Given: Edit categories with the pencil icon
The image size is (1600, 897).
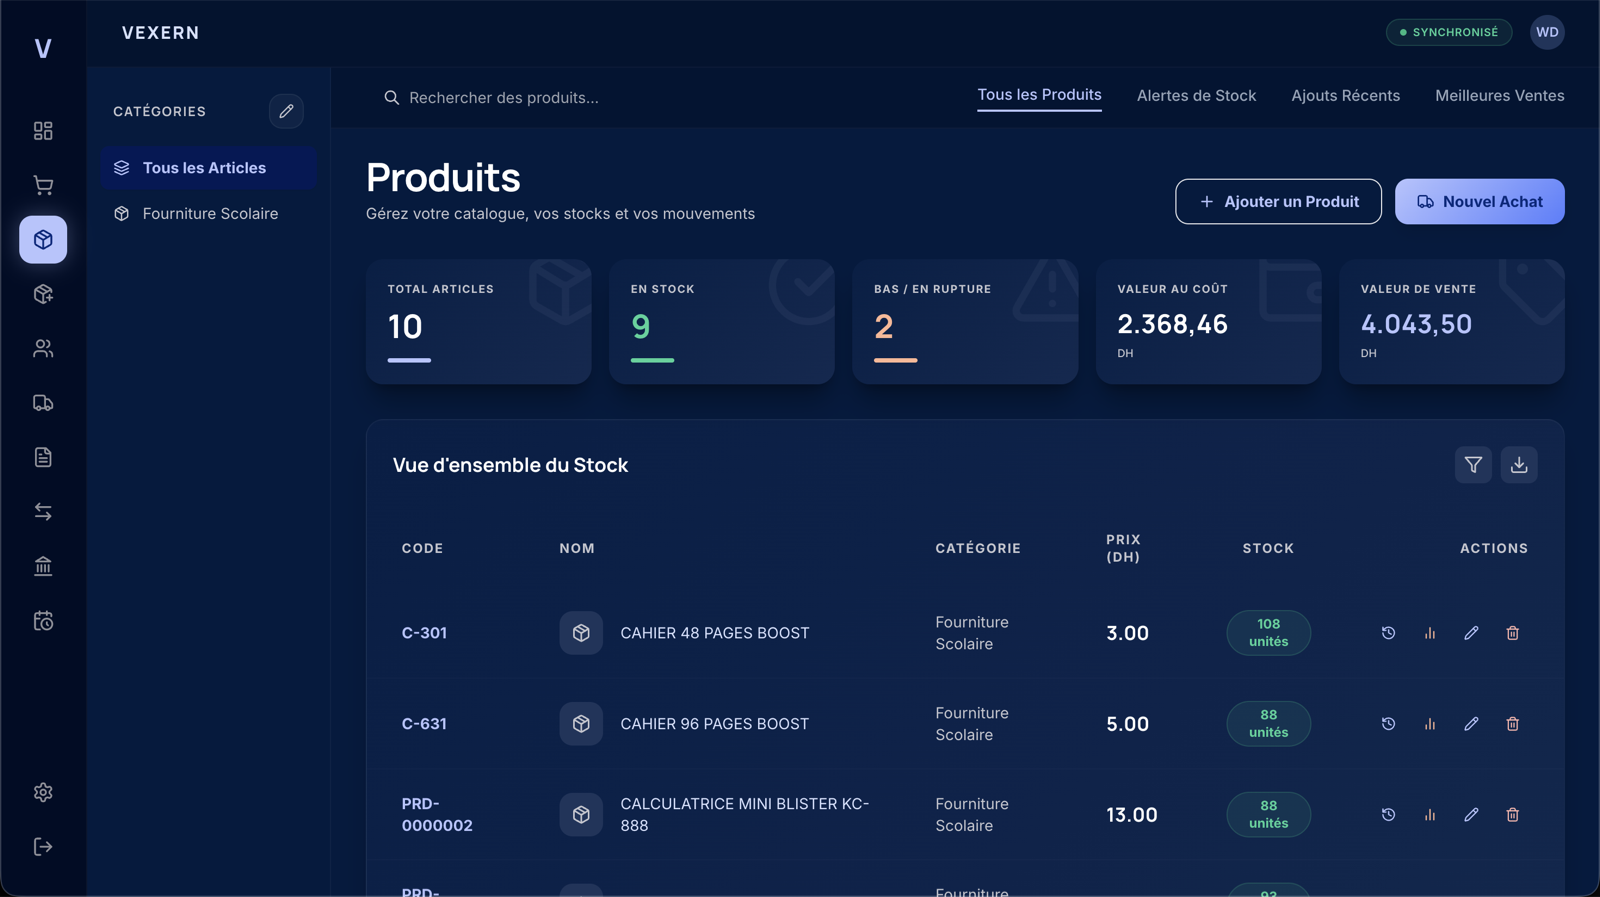Looking at the screenshot, I should point(286,111).
